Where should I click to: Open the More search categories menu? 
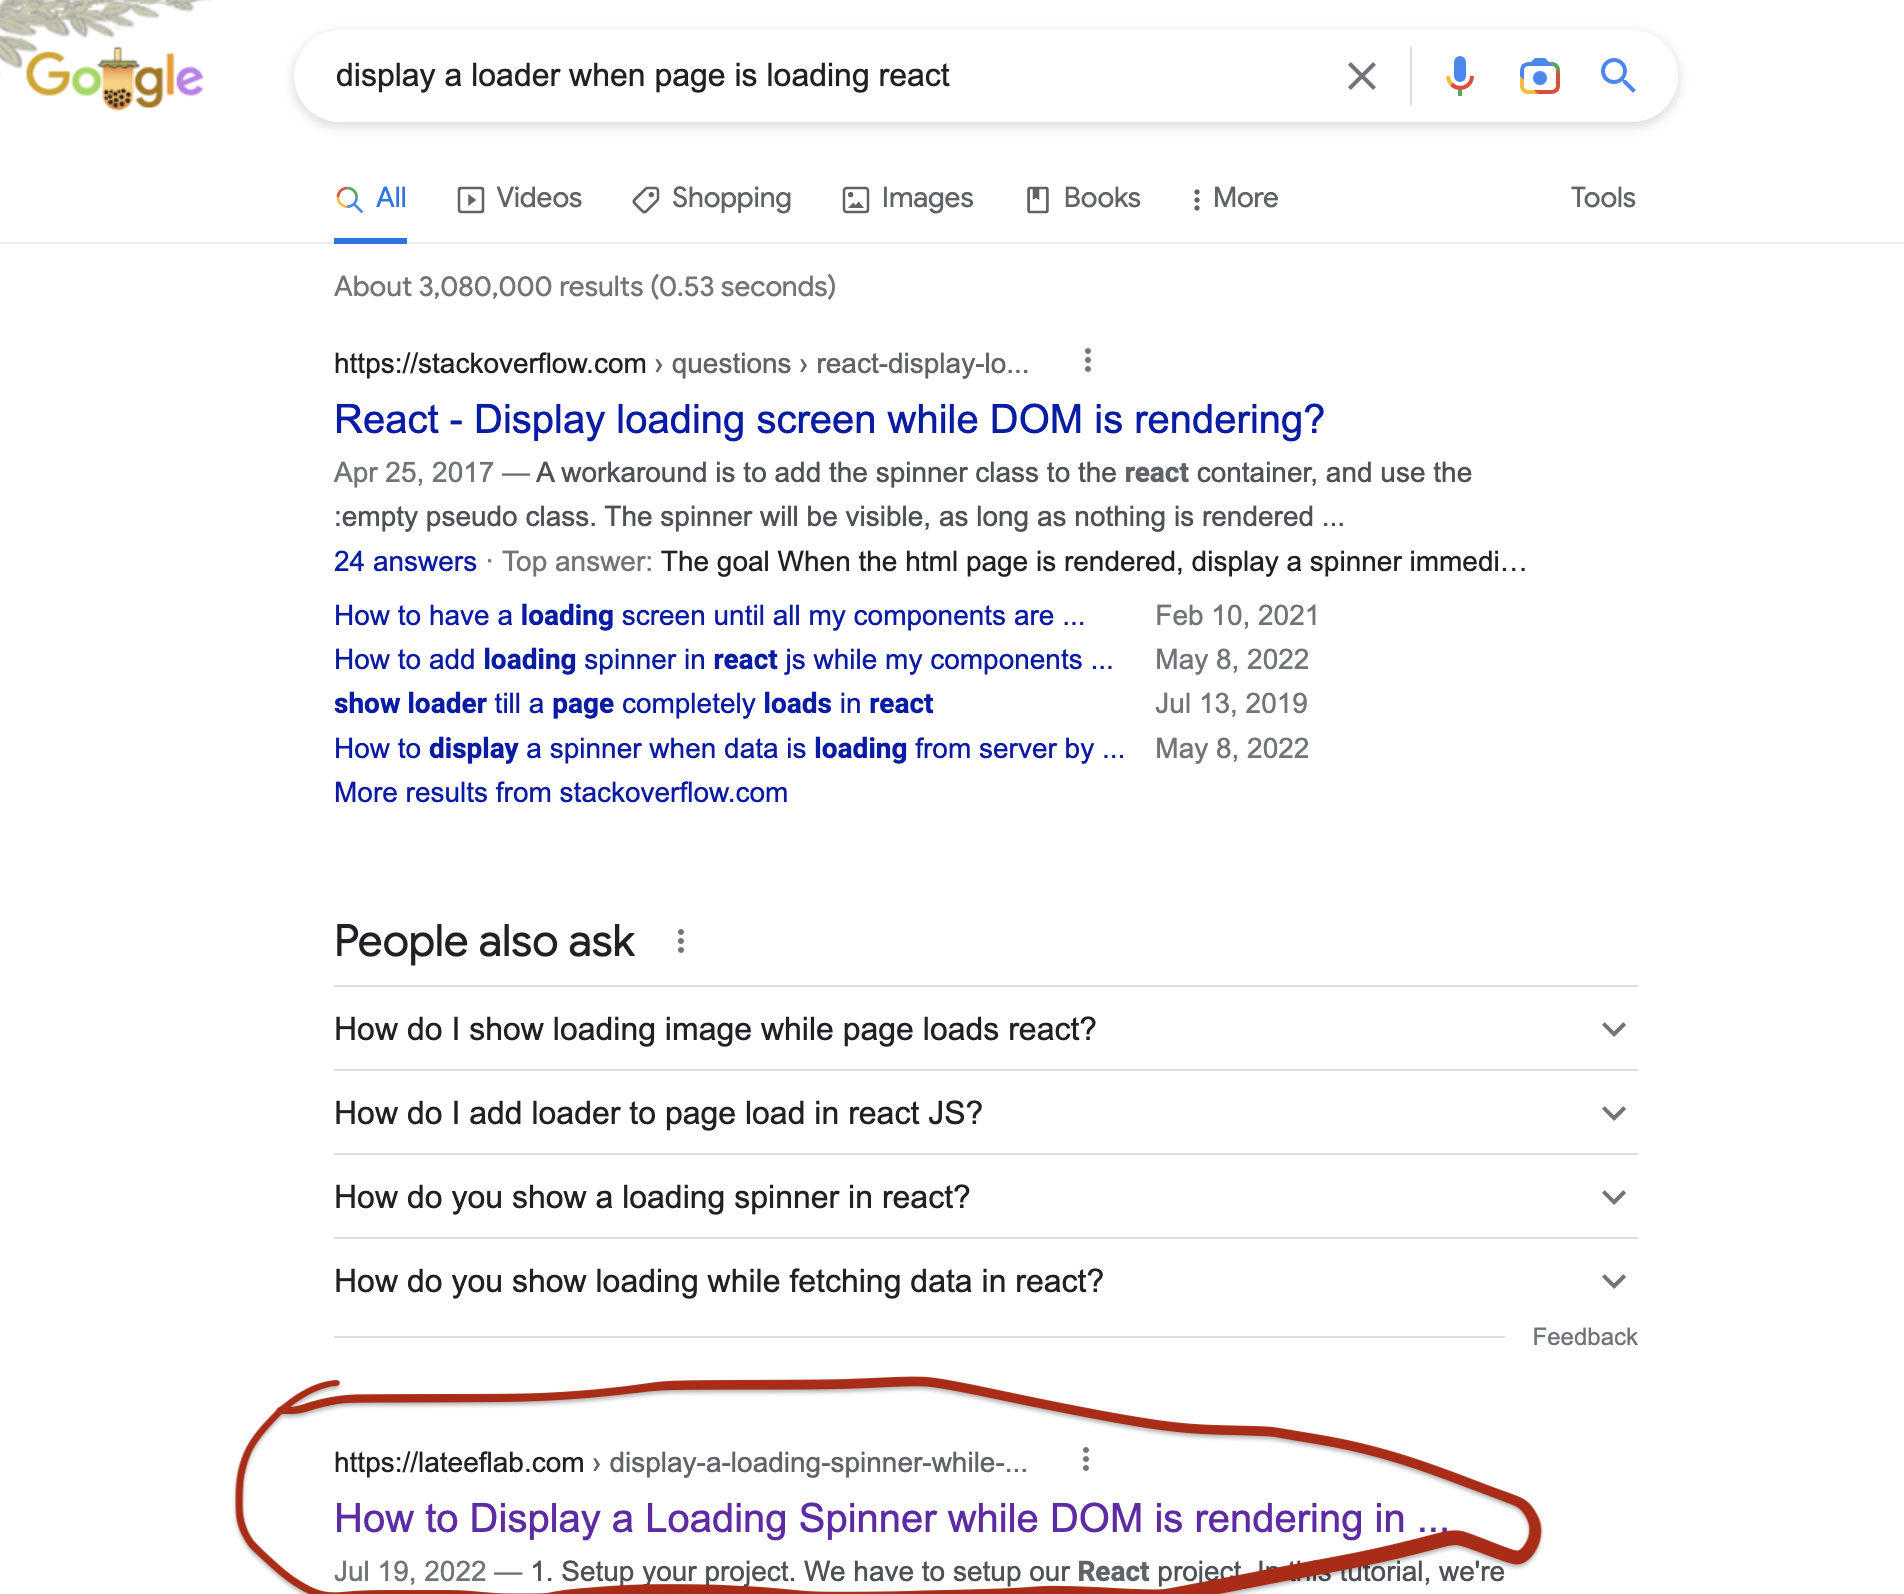(1235, 198)
